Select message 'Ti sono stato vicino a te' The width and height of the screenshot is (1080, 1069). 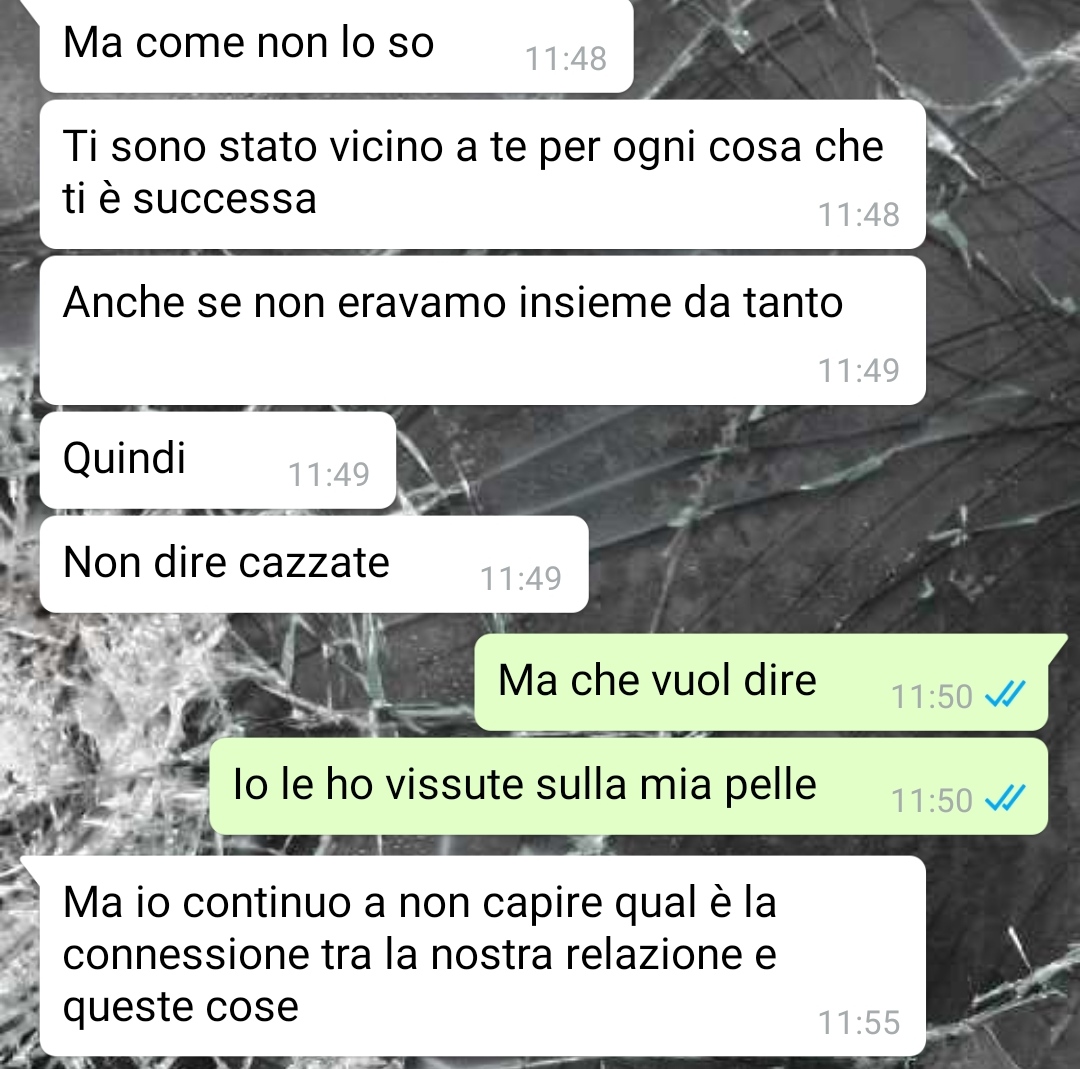pos(482,174)
